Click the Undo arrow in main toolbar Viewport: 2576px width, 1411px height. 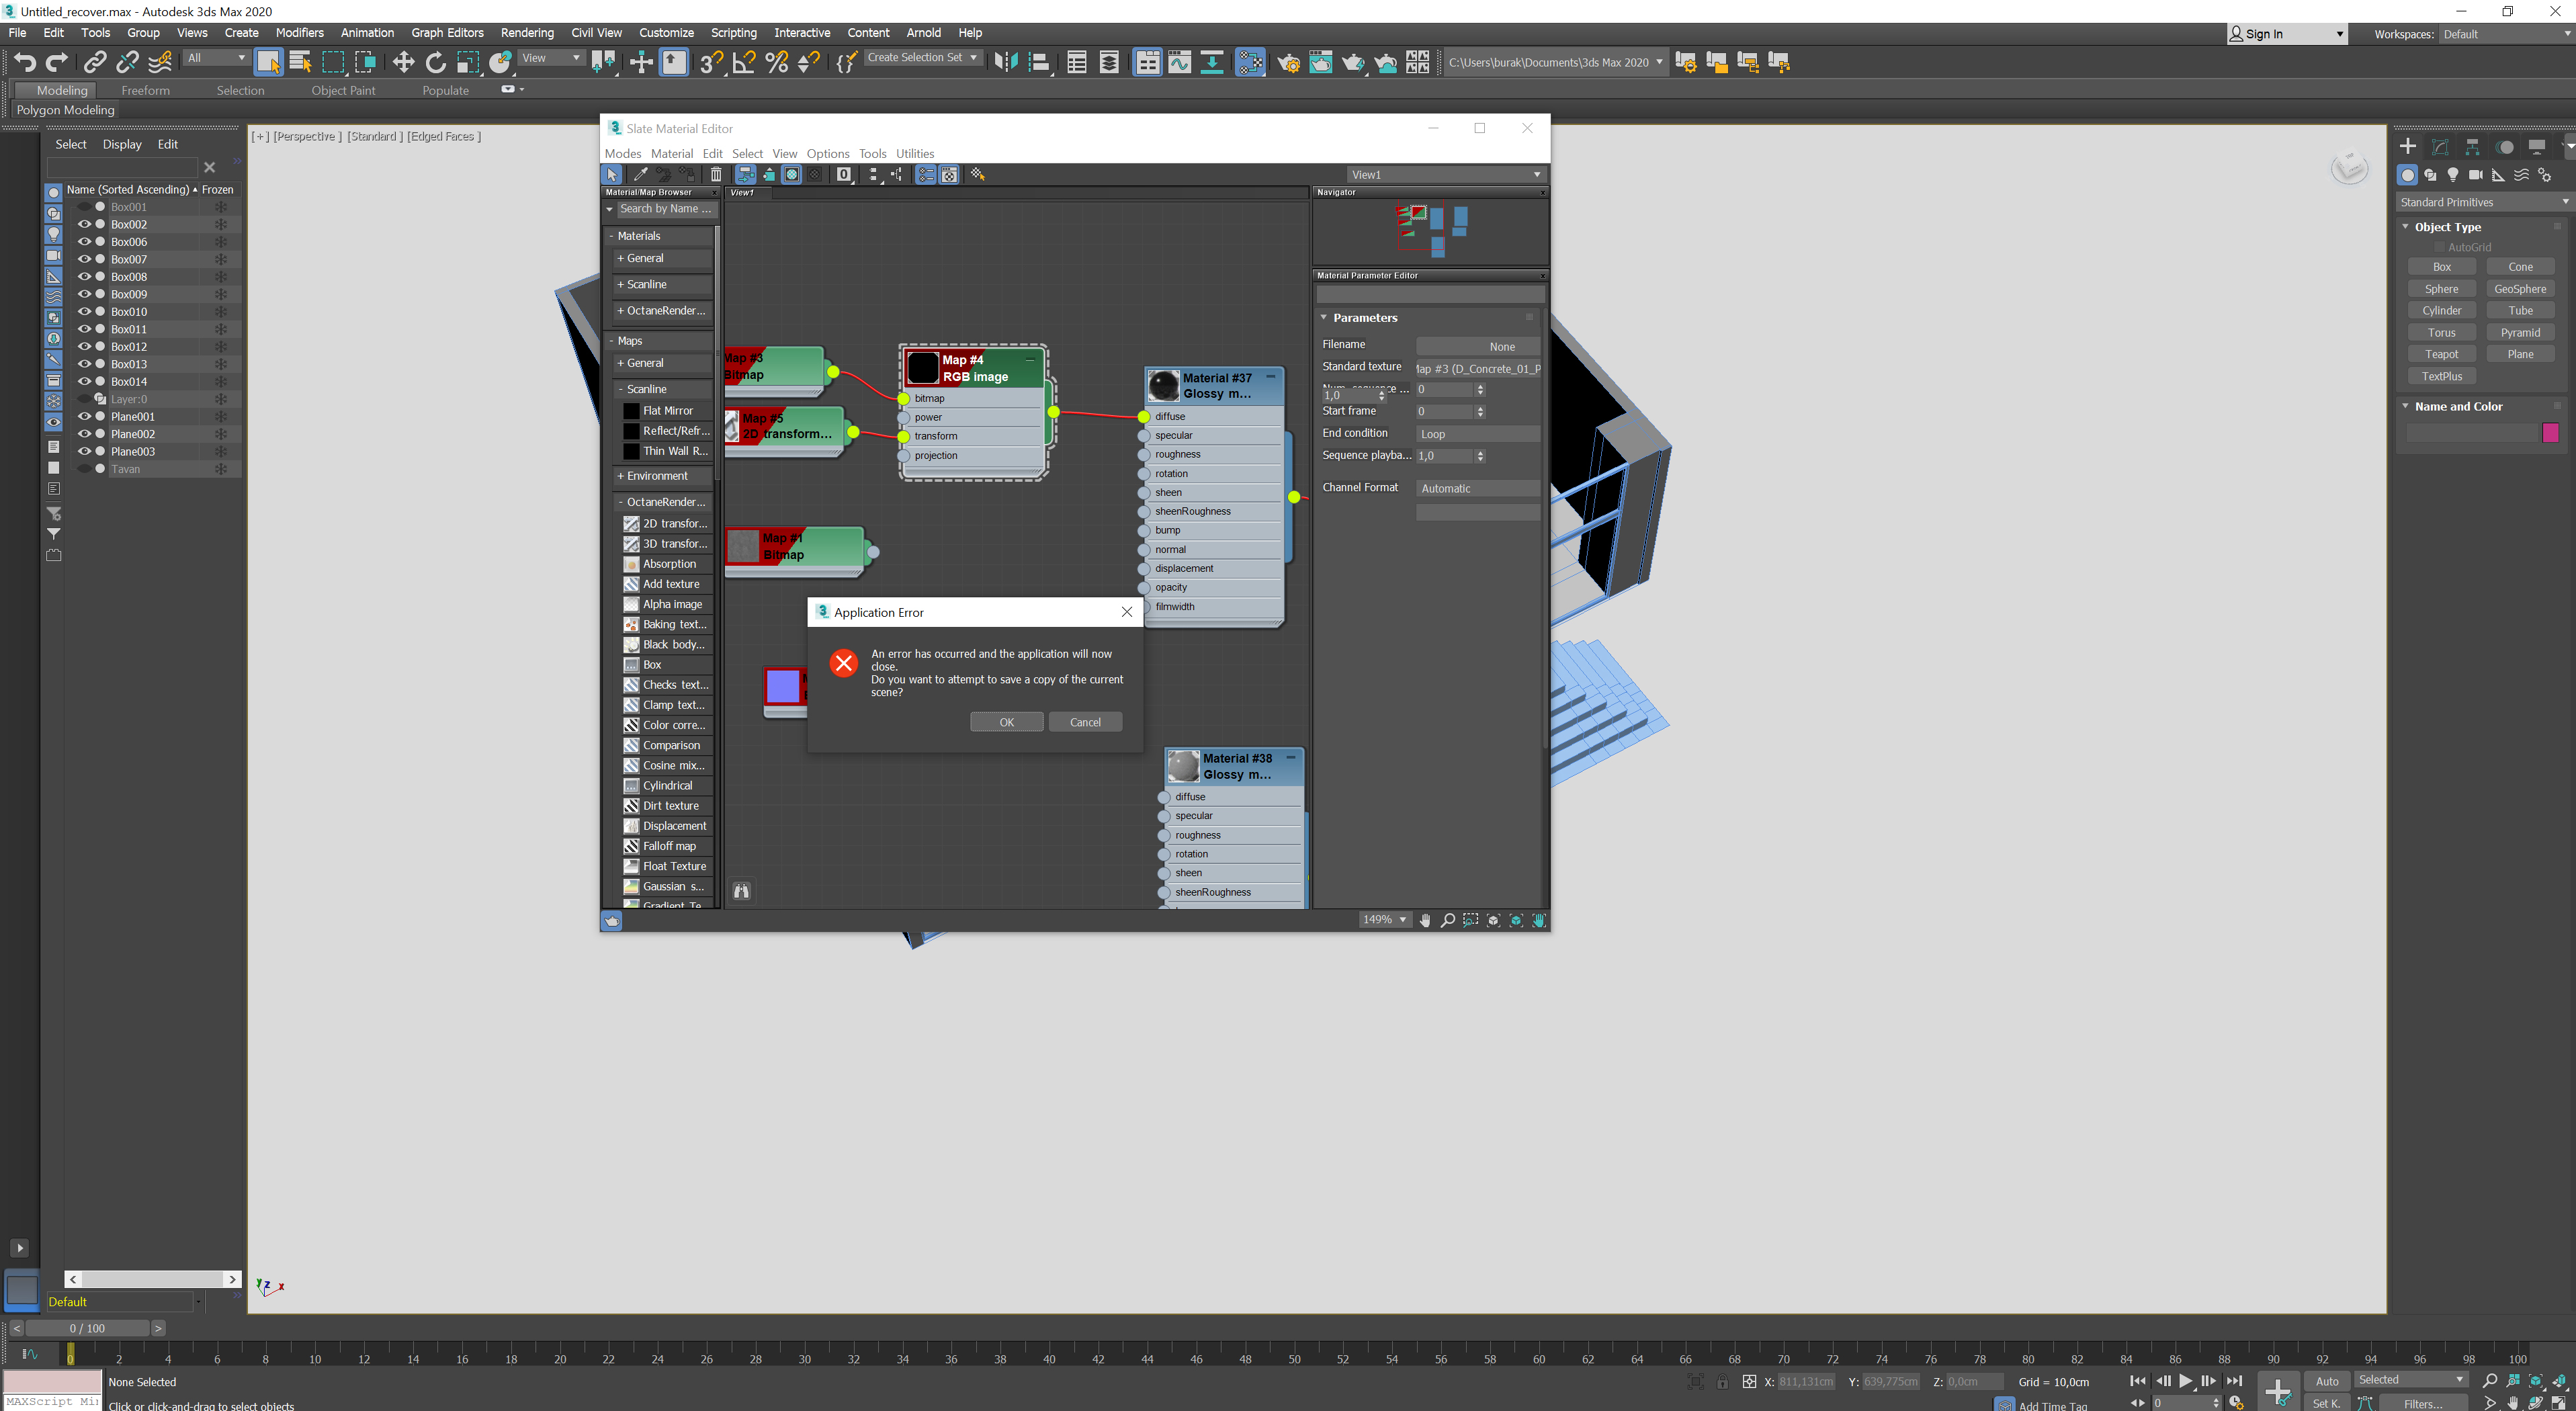click(x=24, y=62)
